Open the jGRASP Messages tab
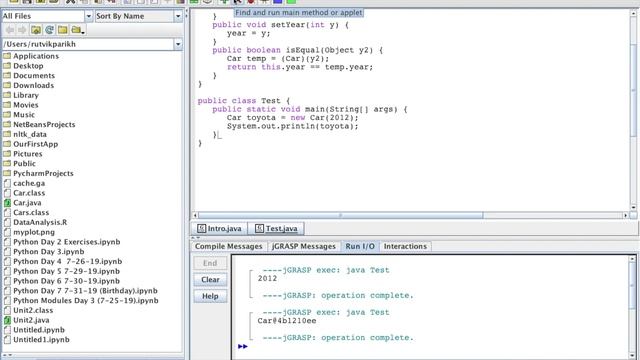640x360 pixels. (304, 247)
